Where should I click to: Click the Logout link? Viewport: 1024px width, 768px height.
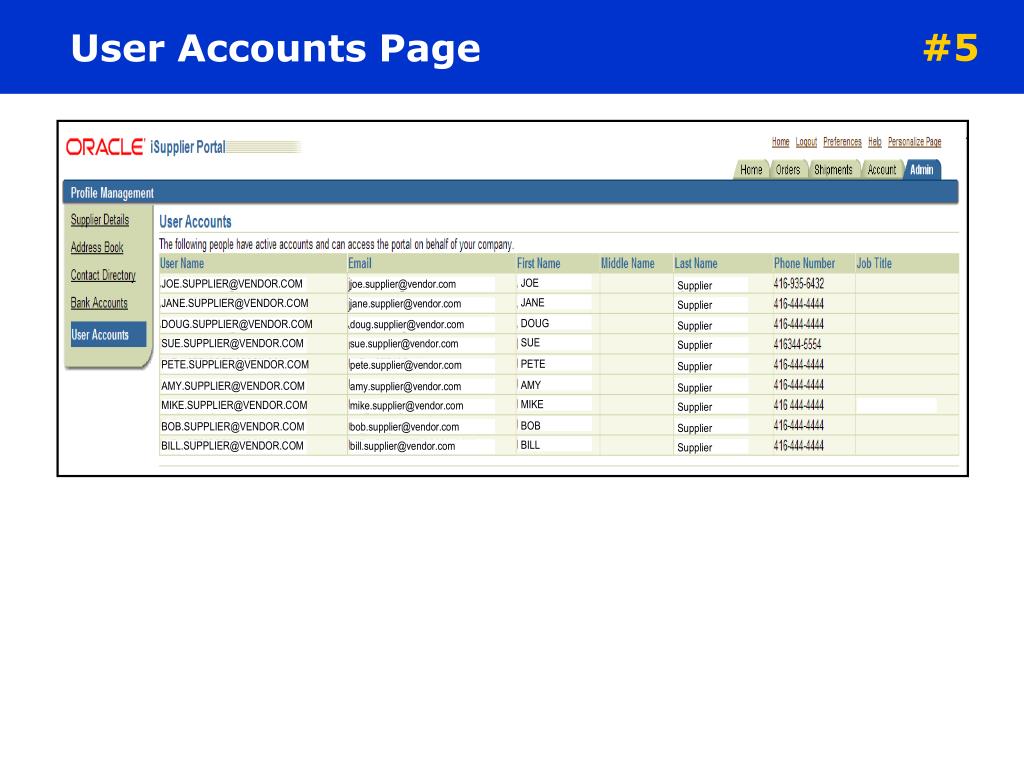(x=806, y=142)
